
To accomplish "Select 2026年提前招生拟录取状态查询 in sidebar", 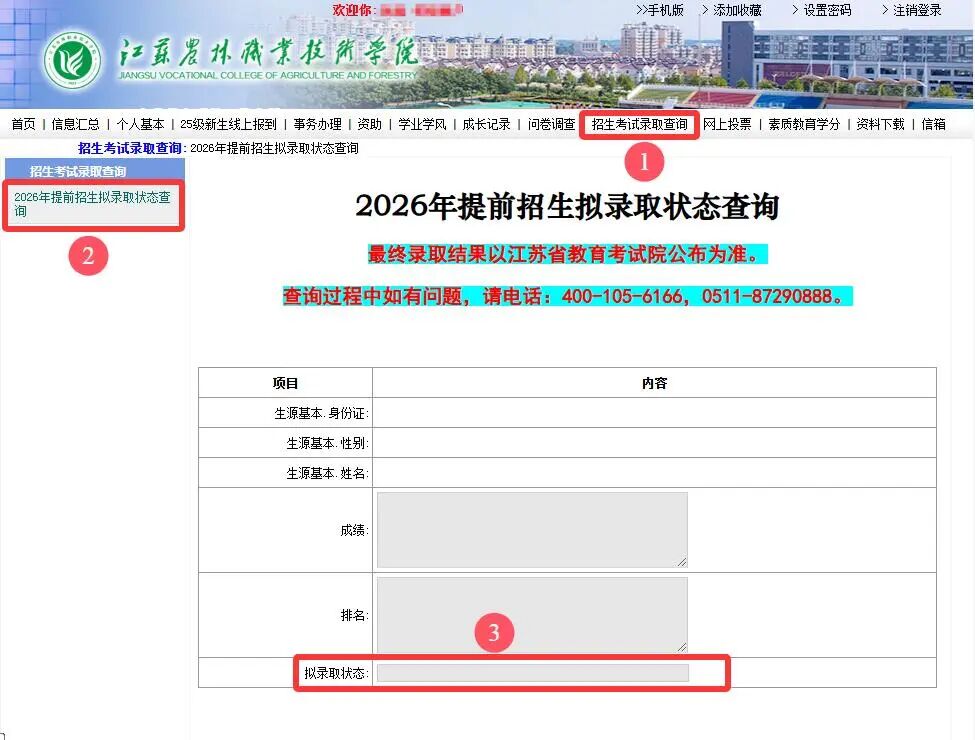I will click(91, 204).
